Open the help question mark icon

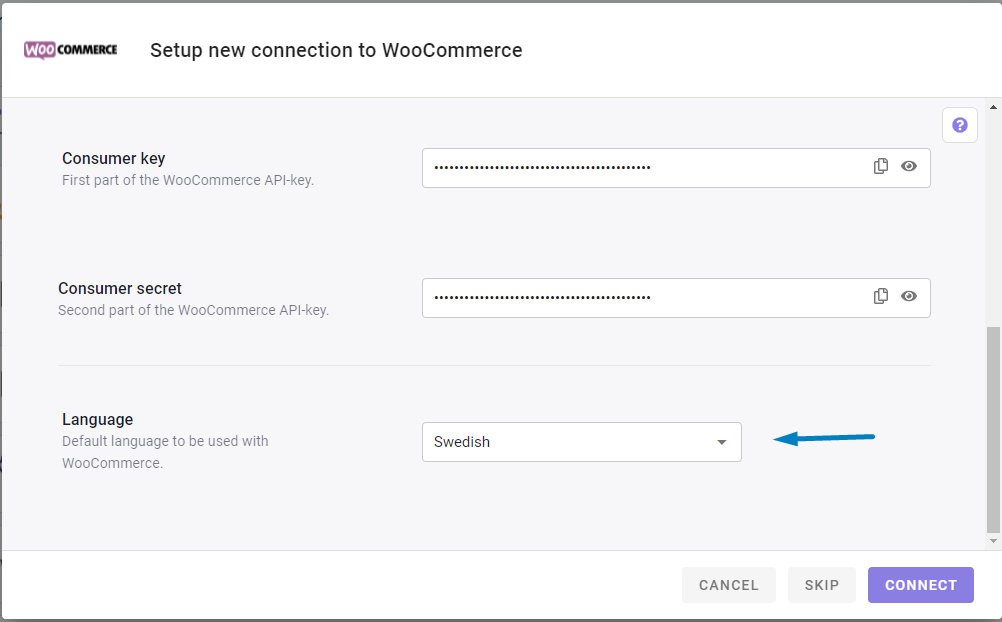point(960,125)
